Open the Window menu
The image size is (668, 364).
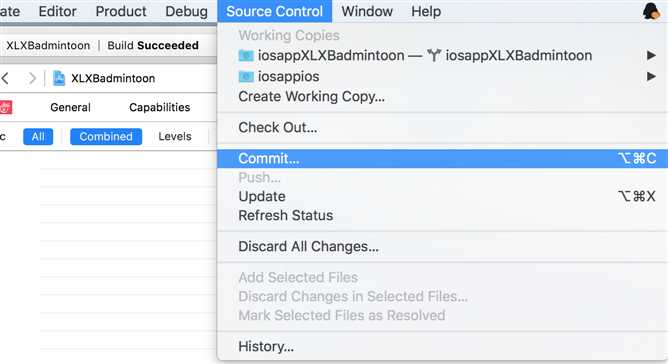(x=367, y=12)
